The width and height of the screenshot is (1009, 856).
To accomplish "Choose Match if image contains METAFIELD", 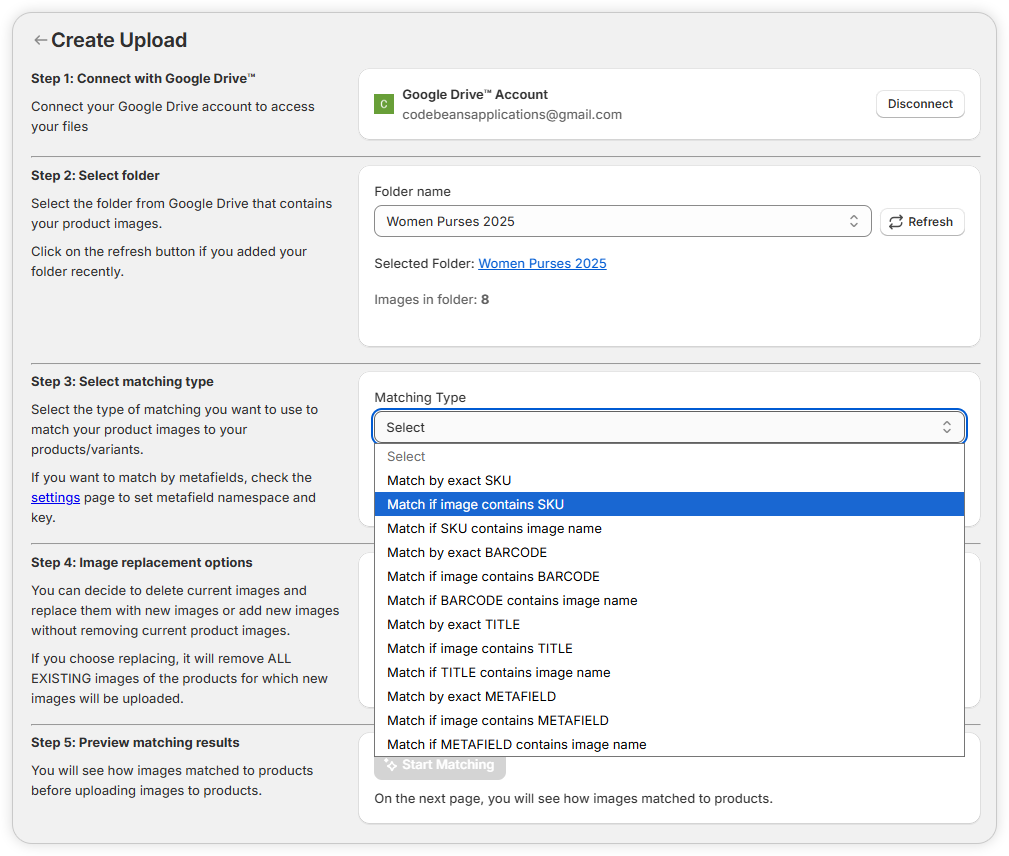I will coord(497,720).
